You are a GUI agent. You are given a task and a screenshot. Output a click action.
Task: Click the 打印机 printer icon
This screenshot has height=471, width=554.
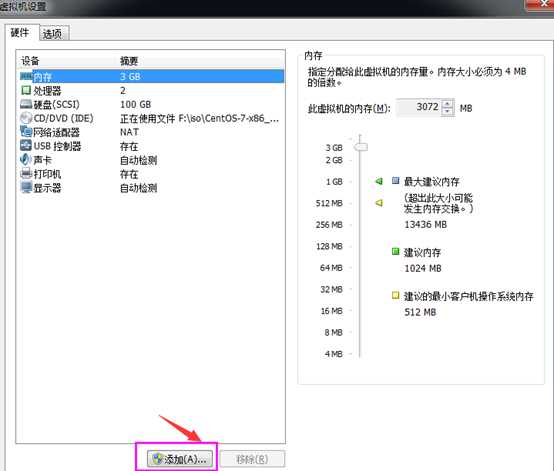pos(26,173)
